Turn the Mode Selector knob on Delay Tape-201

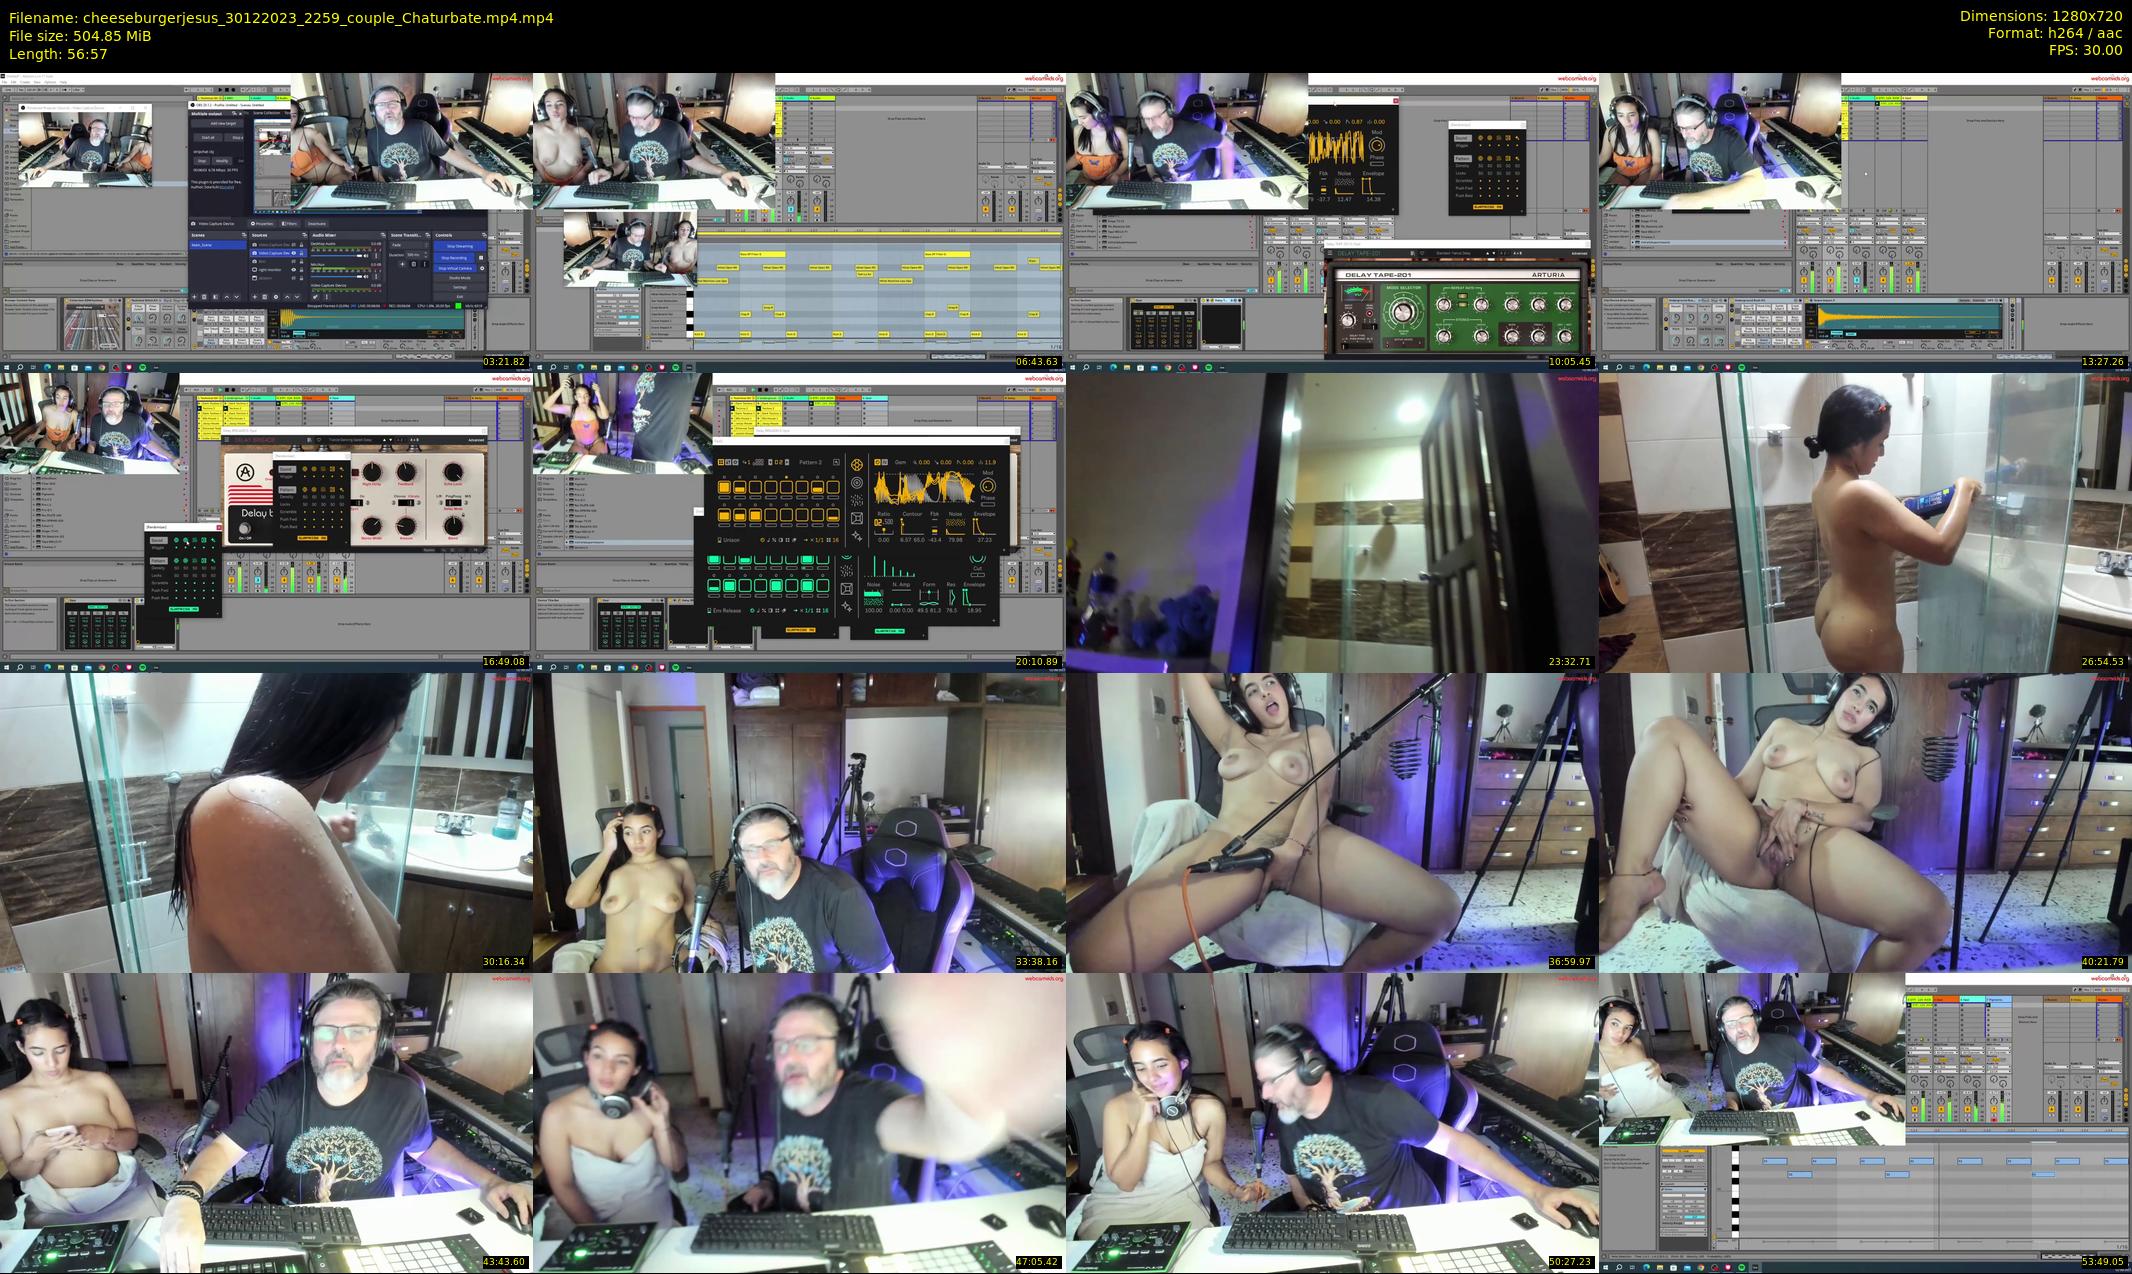(x=1403, y=312)
